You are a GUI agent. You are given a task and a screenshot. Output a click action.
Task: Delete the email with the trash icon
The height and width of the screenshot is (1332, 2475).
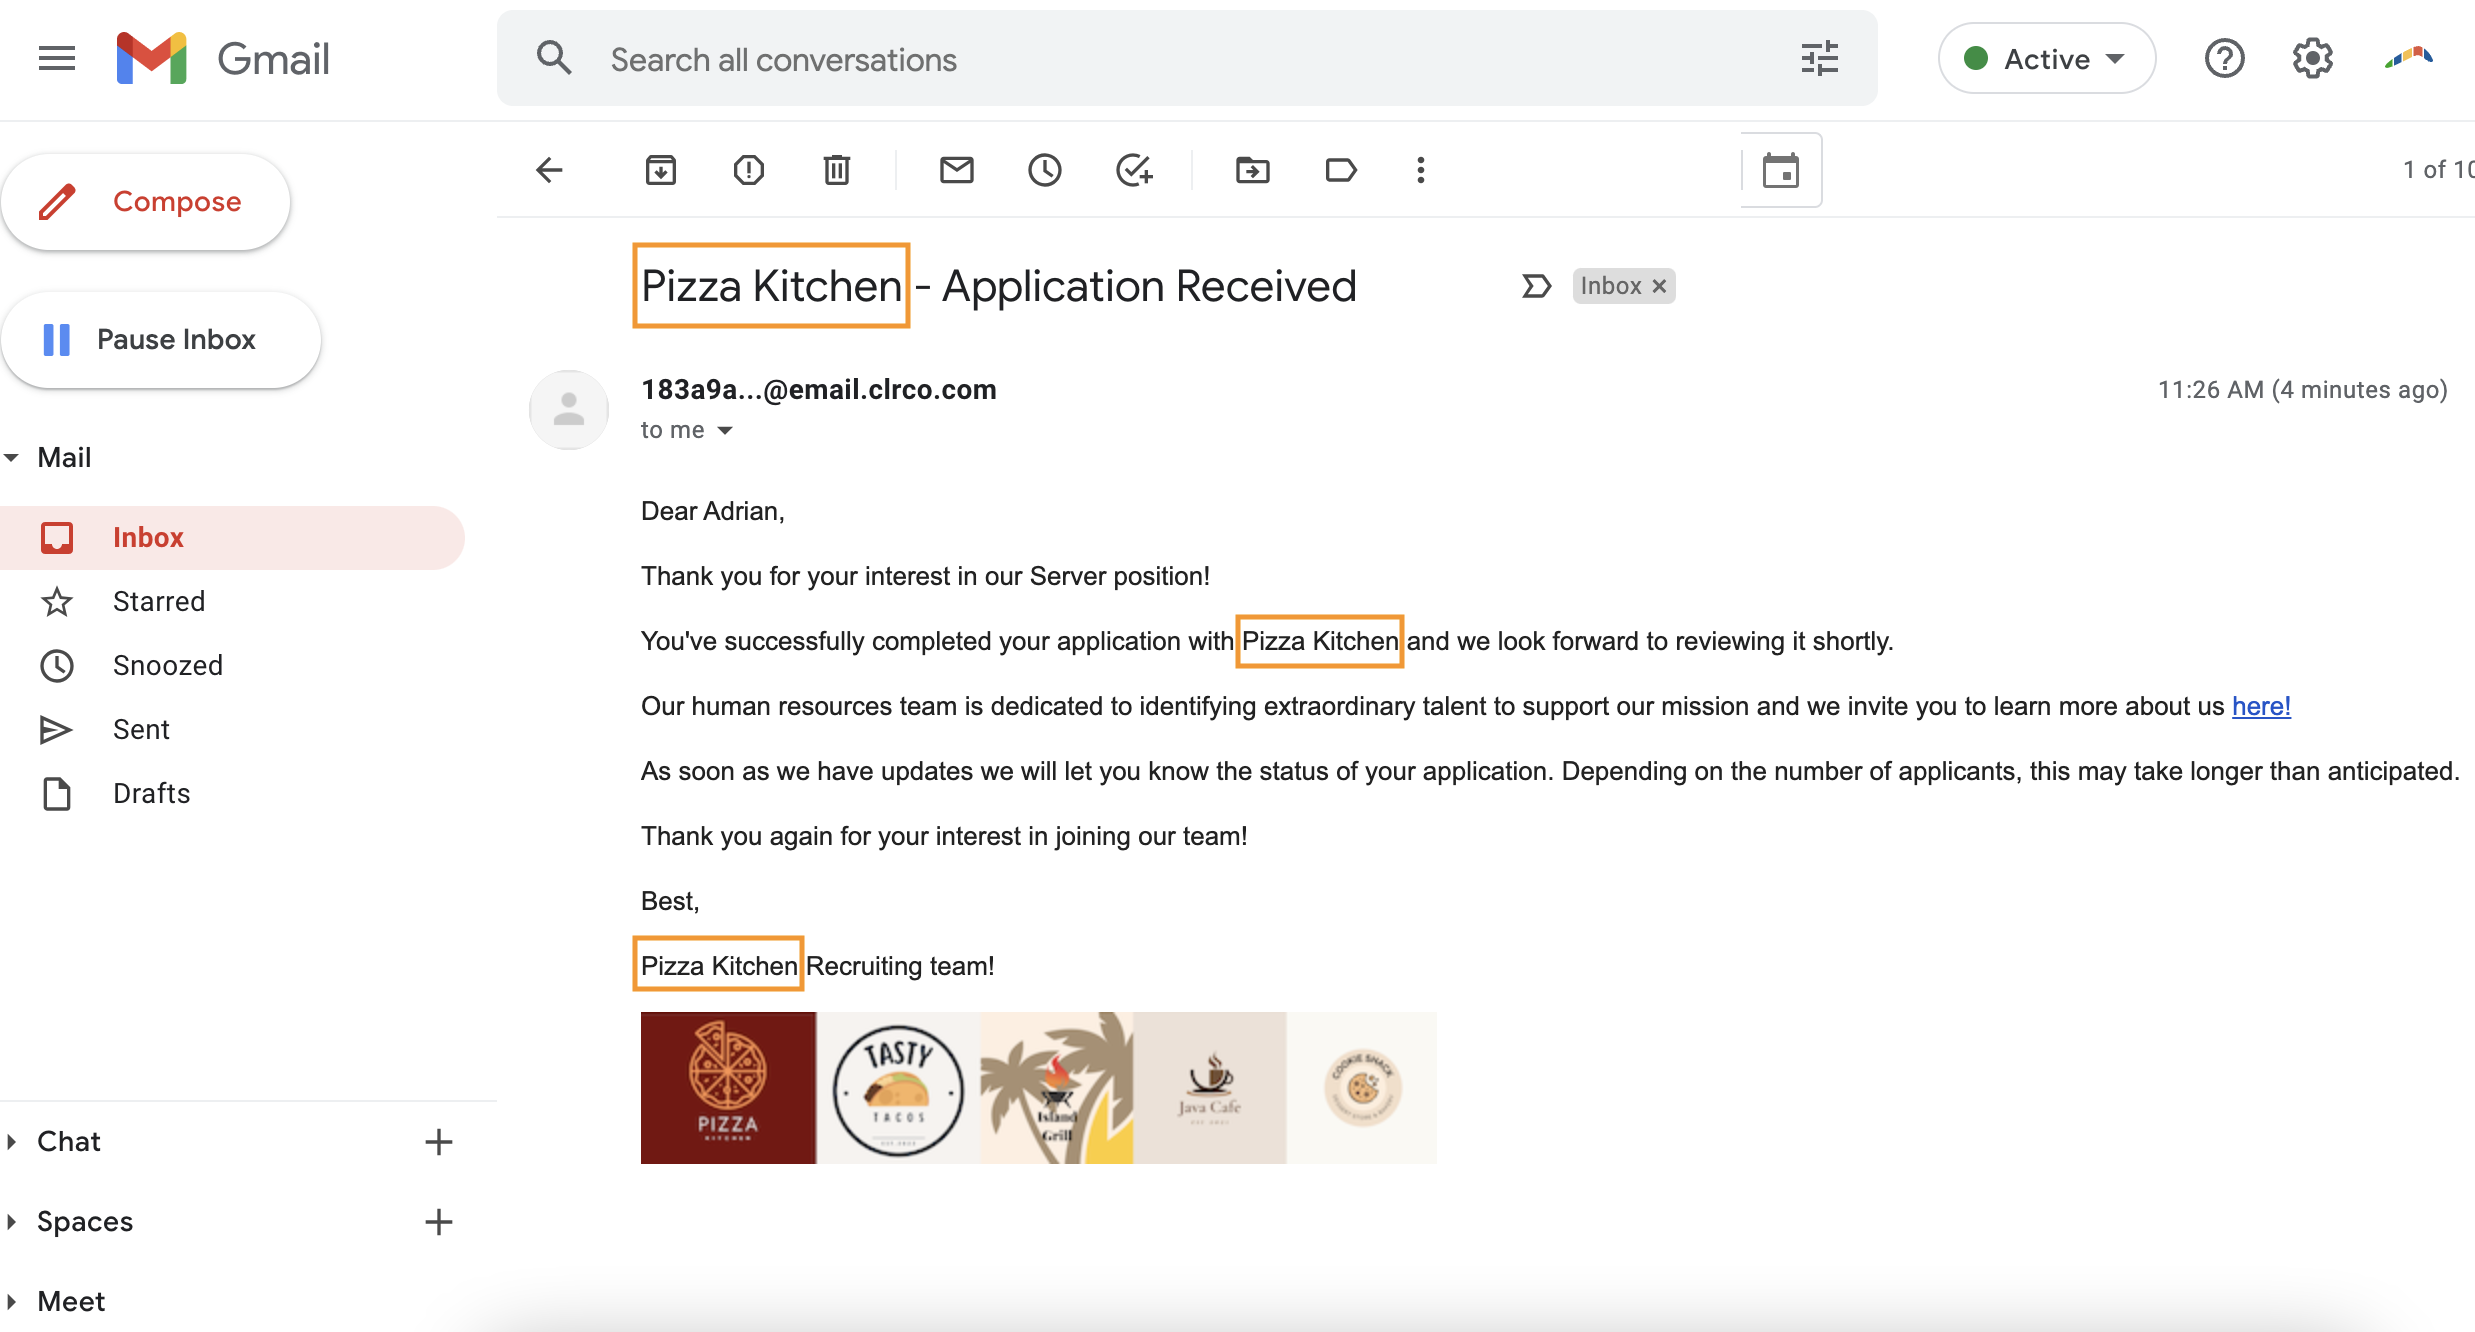tap(837, 170)
